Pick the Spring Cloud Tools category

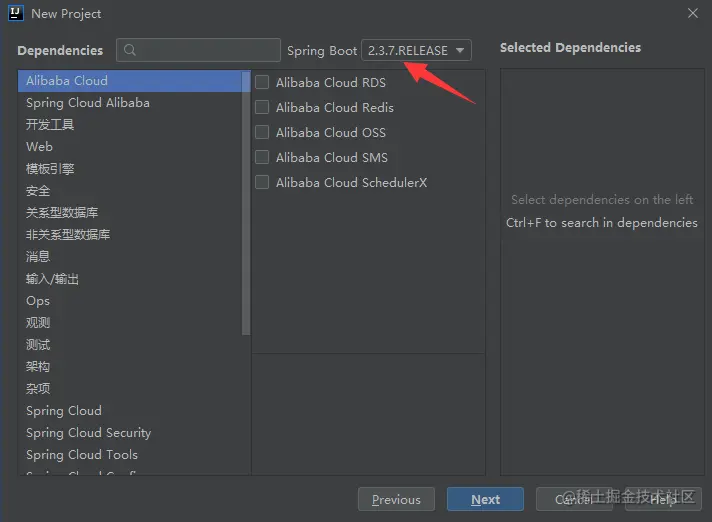[82, 454]
